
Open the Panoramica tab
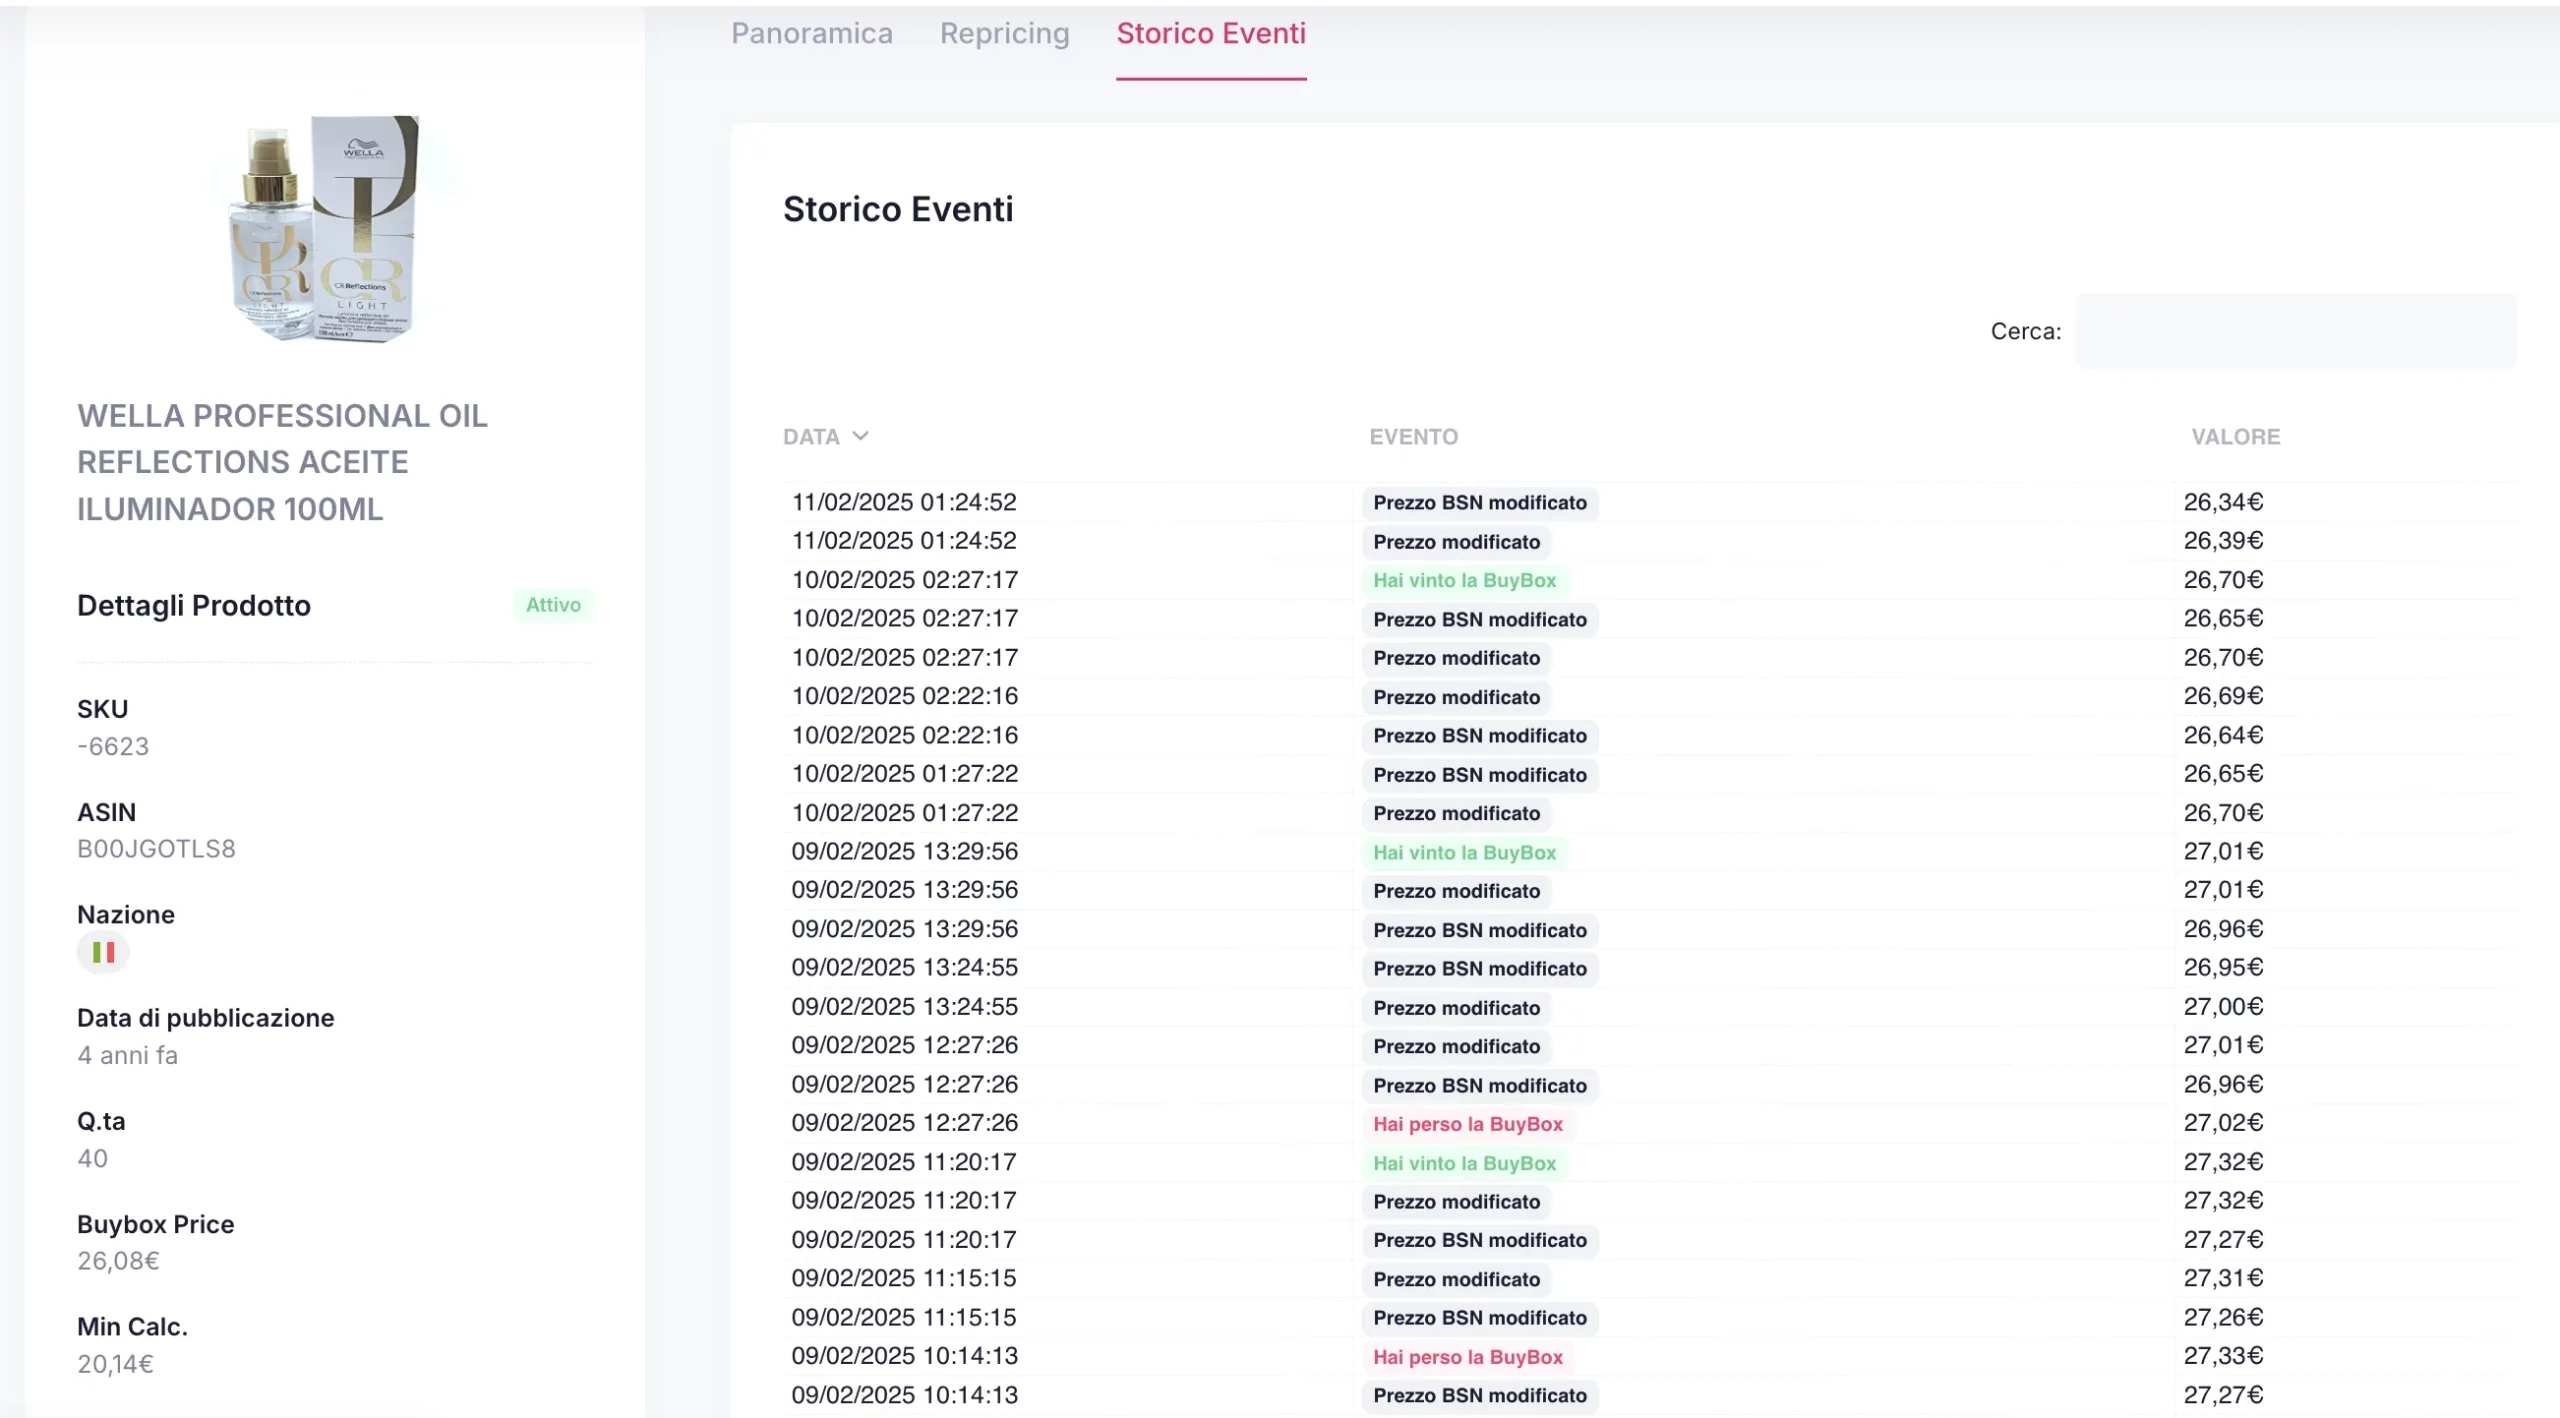pyautogui.click(x=811, y=33)
